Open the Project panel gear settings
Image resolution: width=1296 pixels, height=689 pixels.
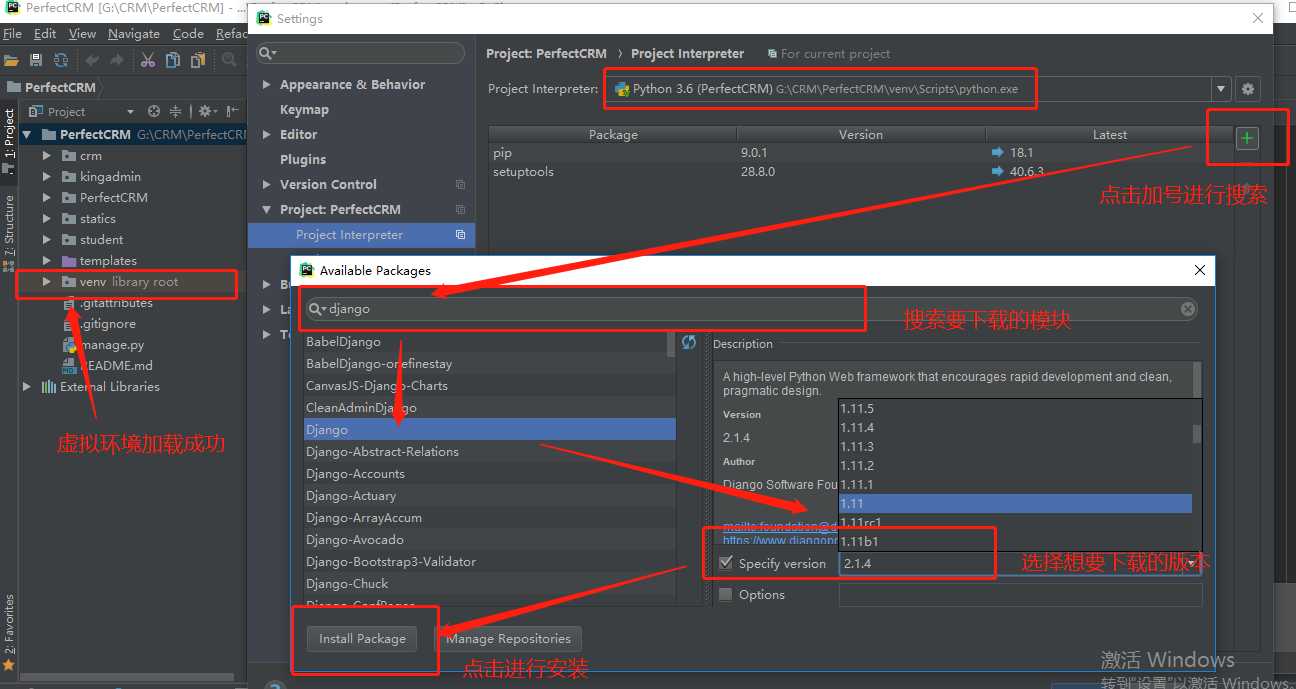207,111
